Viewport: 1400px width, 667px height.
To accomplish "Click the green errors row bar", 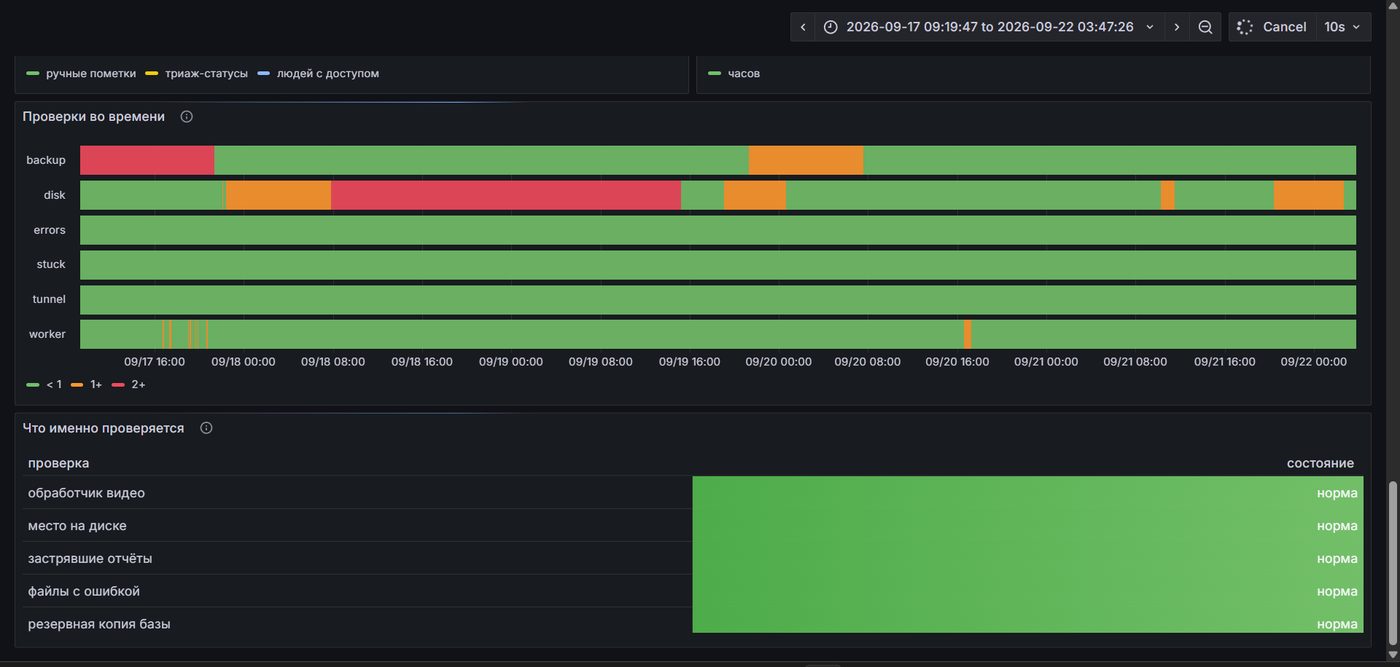I will [x=718, y=230].
